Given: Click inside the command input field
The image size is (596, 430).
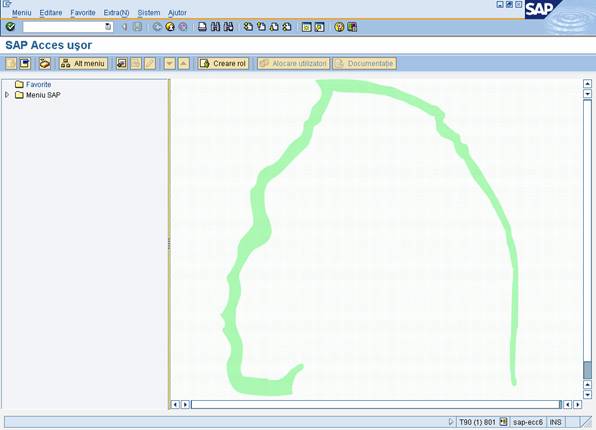Looking at the screenshot, I should (x=64, y=27).
